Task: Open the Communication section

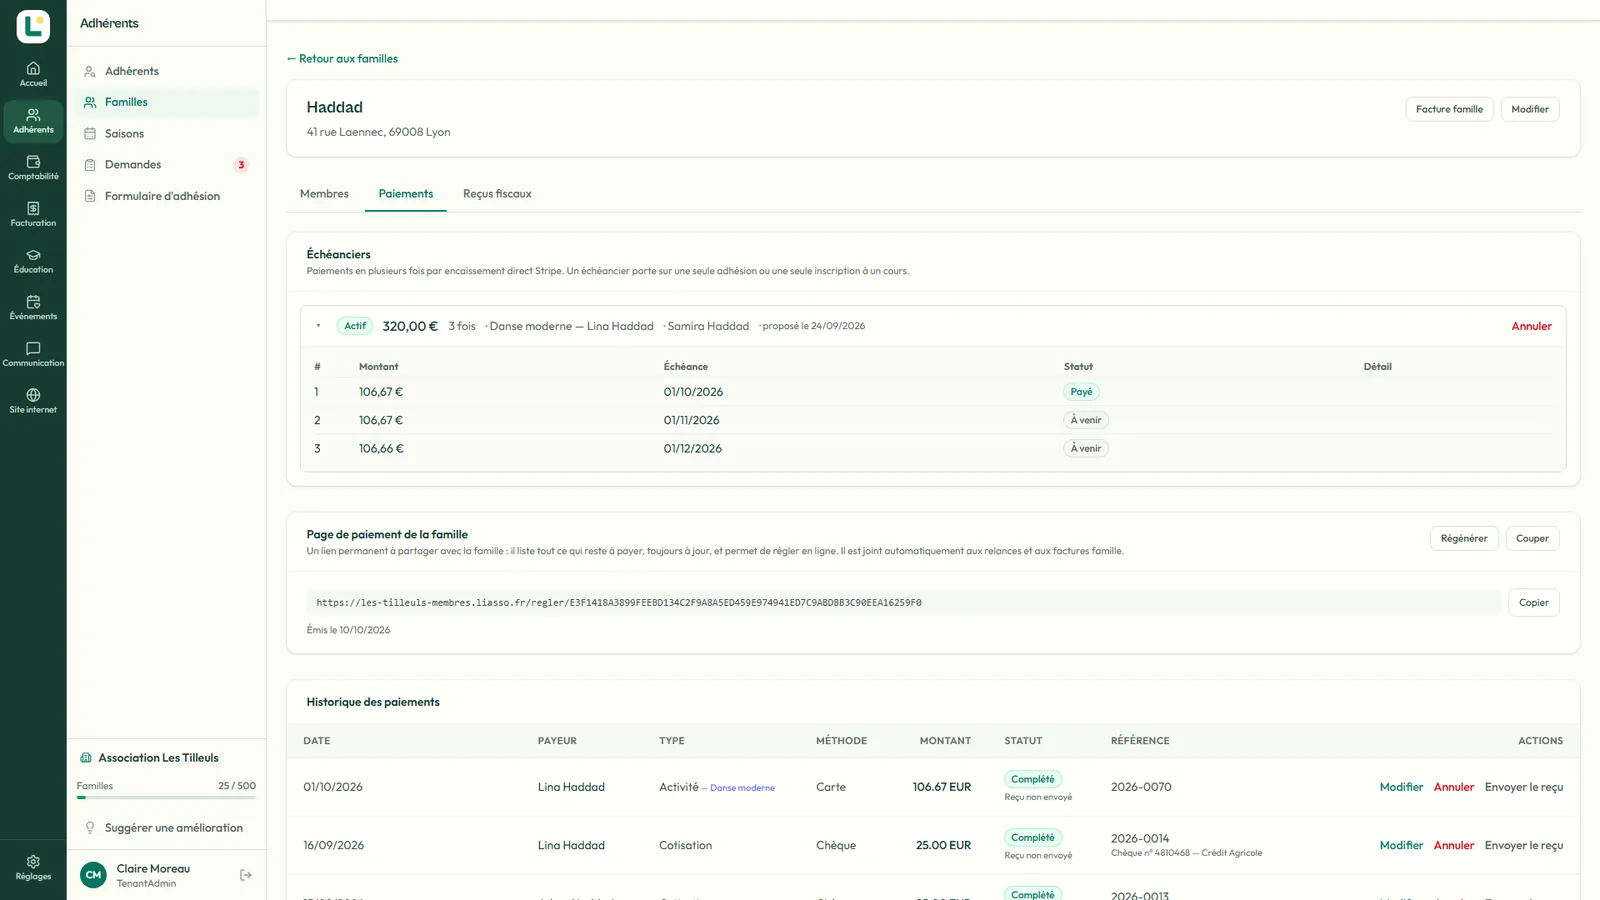Action: [x=33, y=354]
